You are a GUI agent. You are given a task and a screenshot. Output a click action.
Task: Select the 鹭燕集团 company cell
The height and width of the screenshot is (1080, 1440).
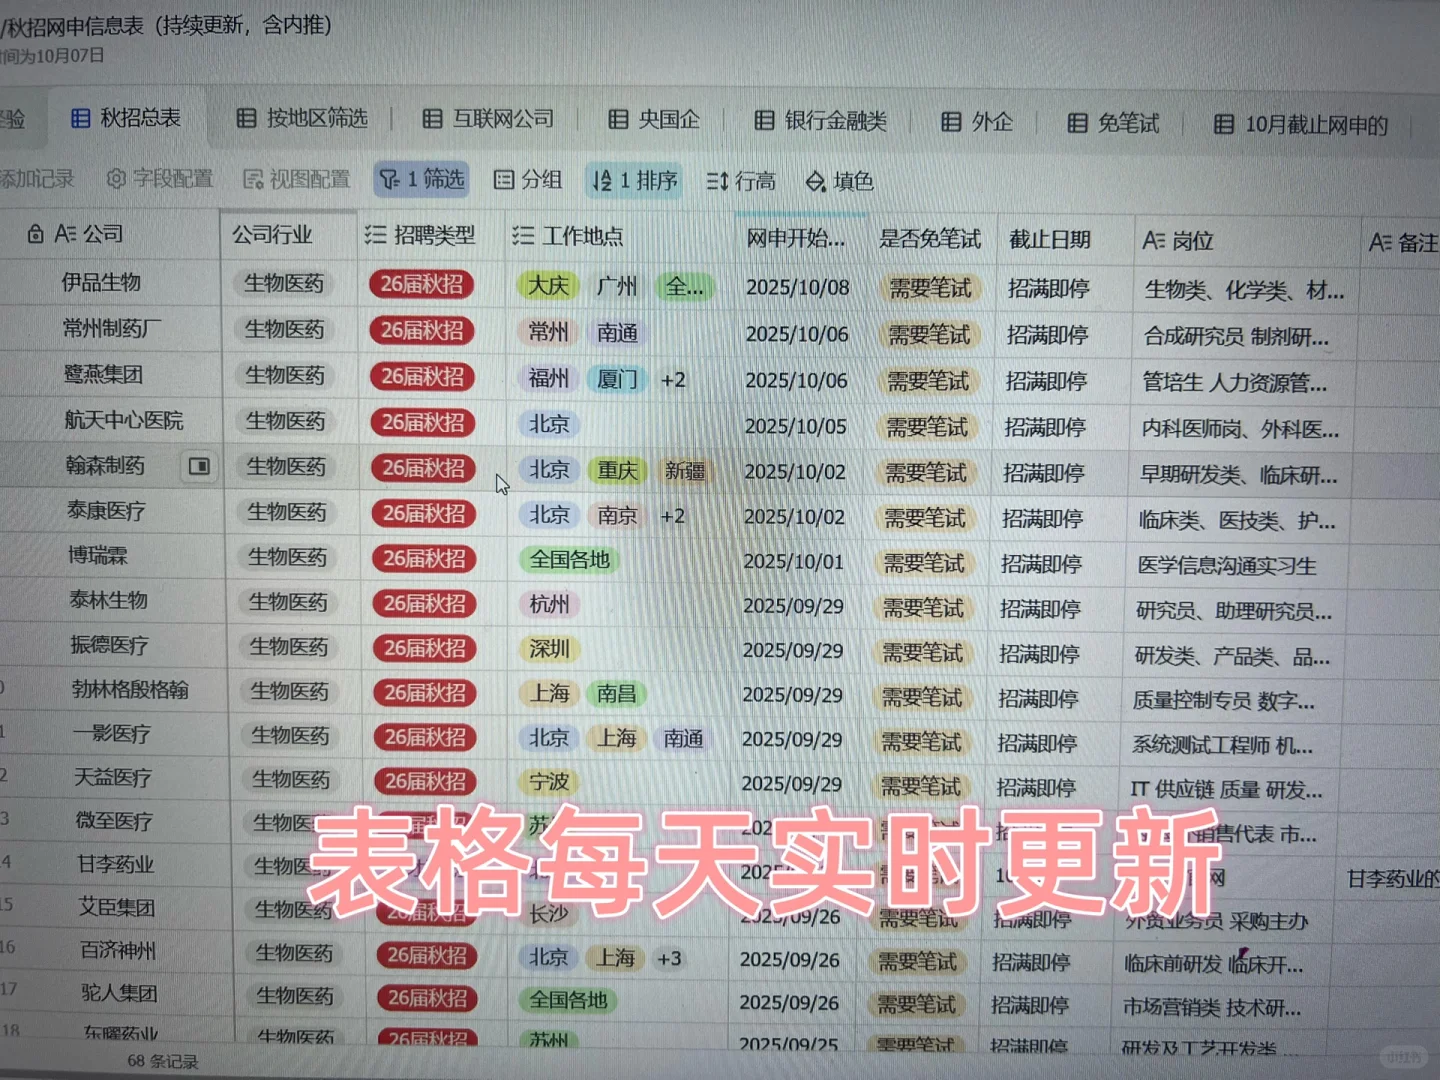[x=104, y=374]
